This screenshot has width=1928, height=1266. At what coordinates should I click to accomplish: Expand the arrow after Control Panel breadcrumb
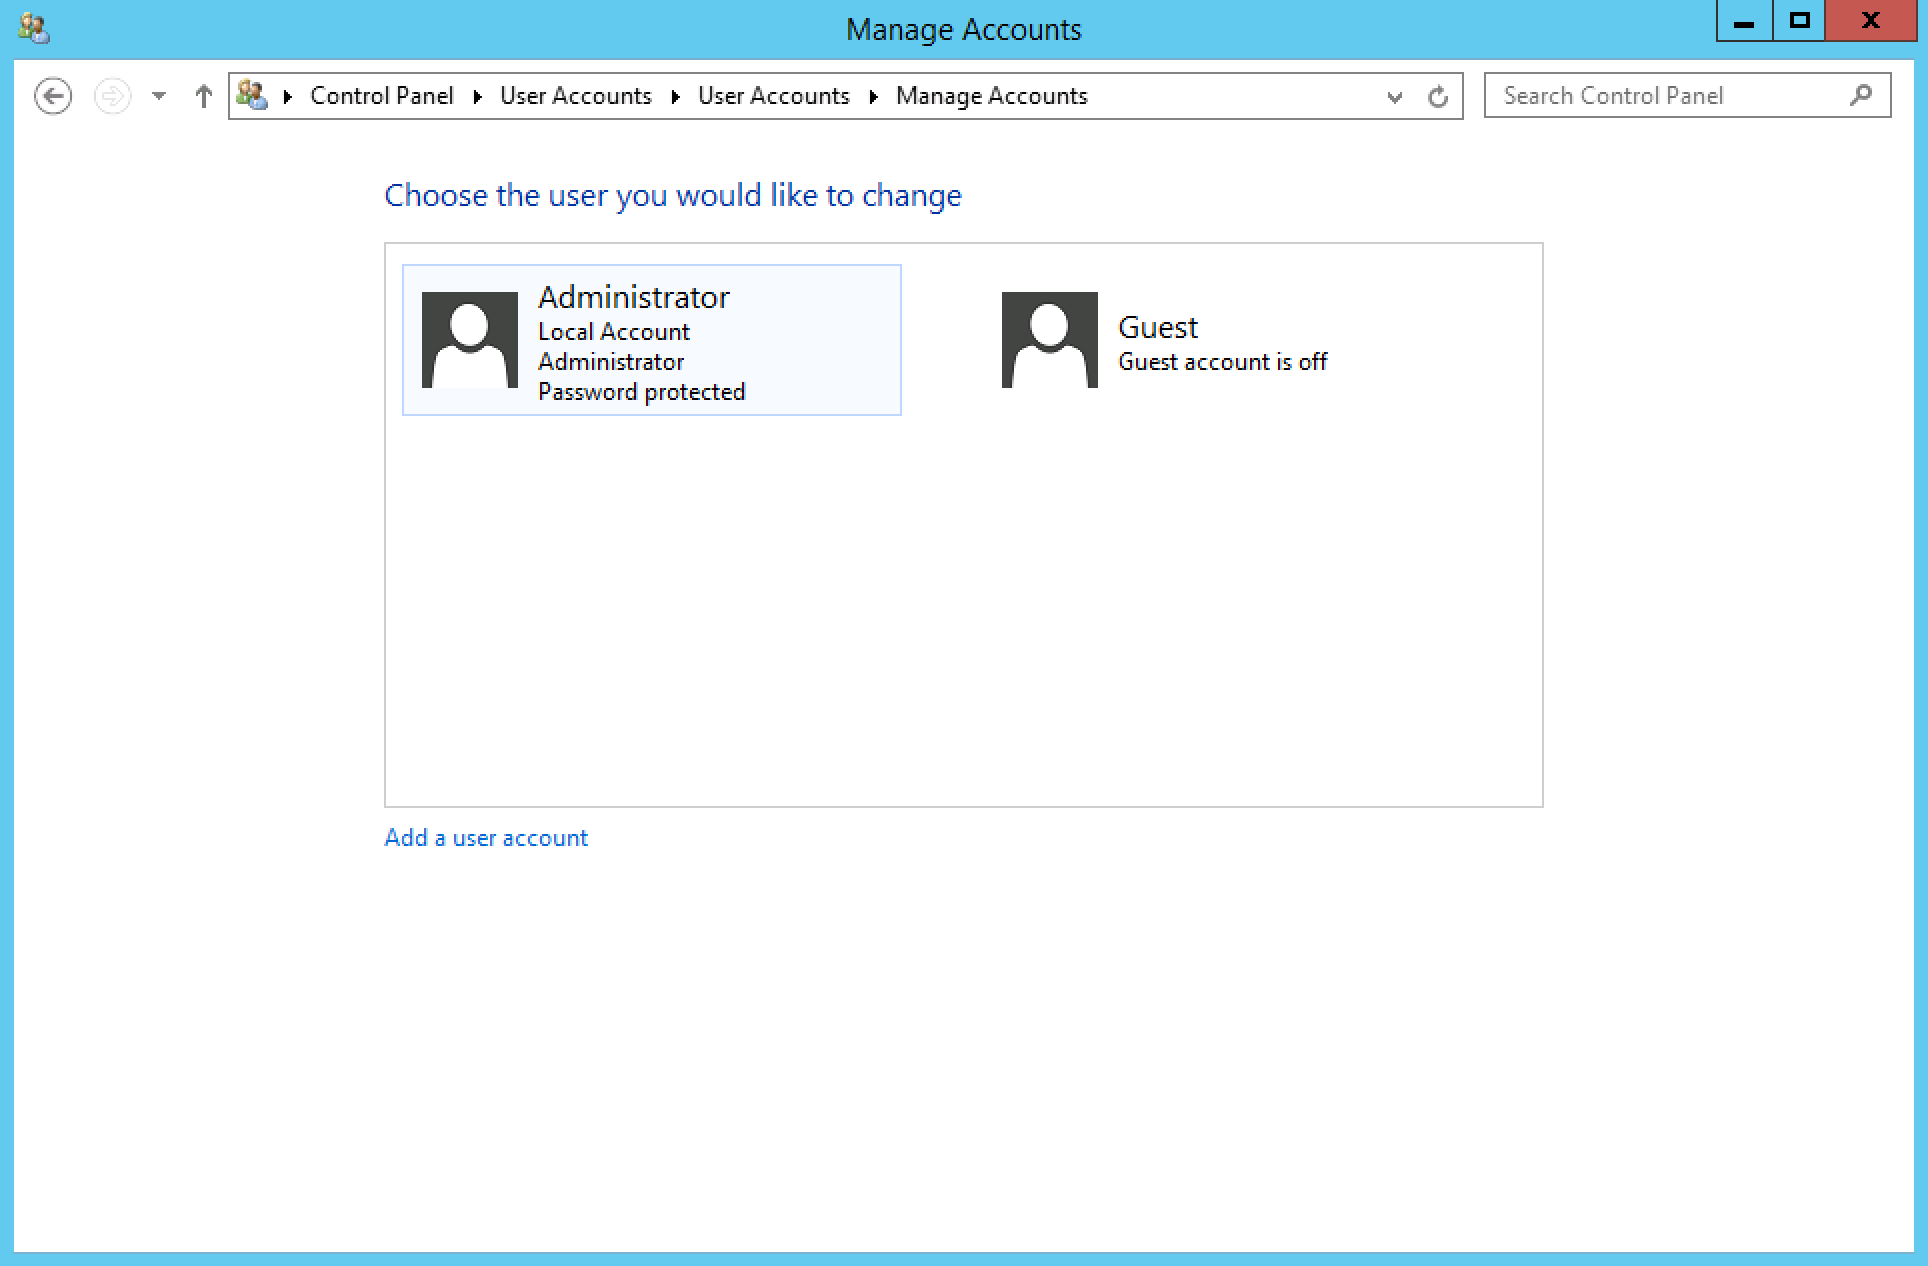click(477, 96)
